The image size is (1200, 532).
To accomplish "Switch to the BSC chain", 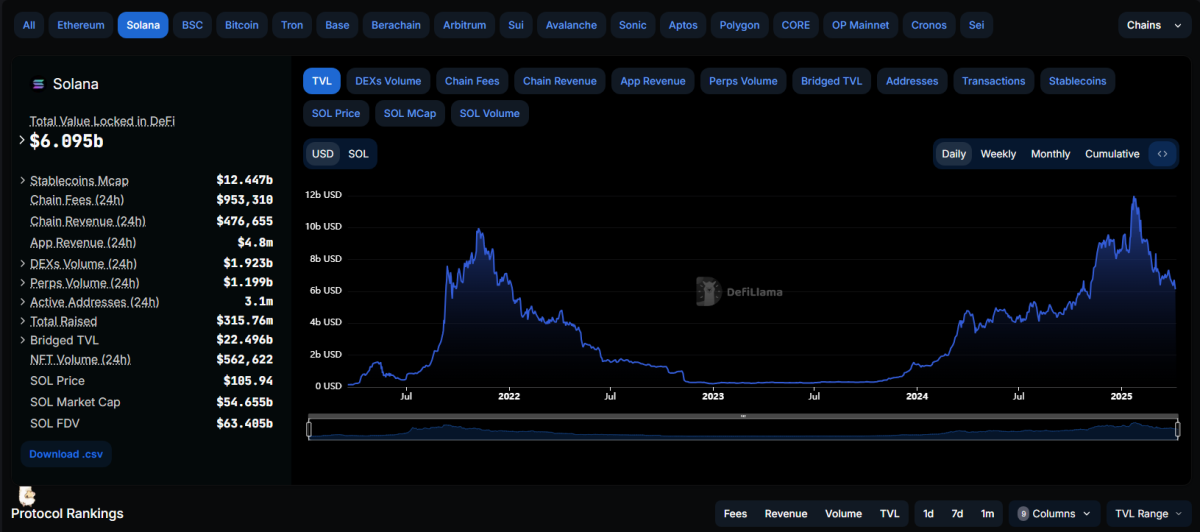I will pos(192,25).
